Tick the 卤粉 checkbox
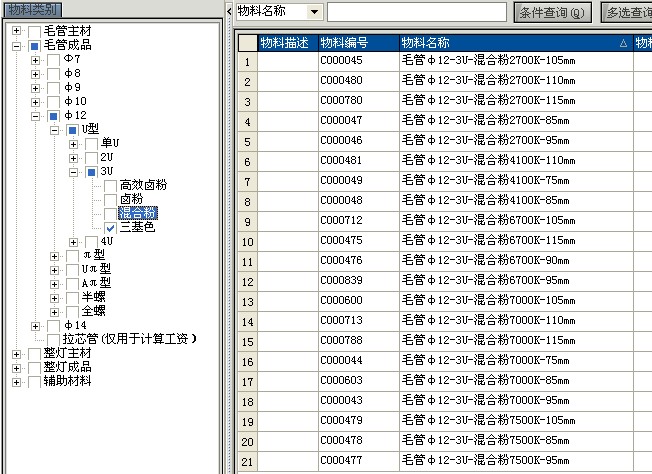Screen dimensions: 652x474 pyautogui.click(x=110, y=199)
